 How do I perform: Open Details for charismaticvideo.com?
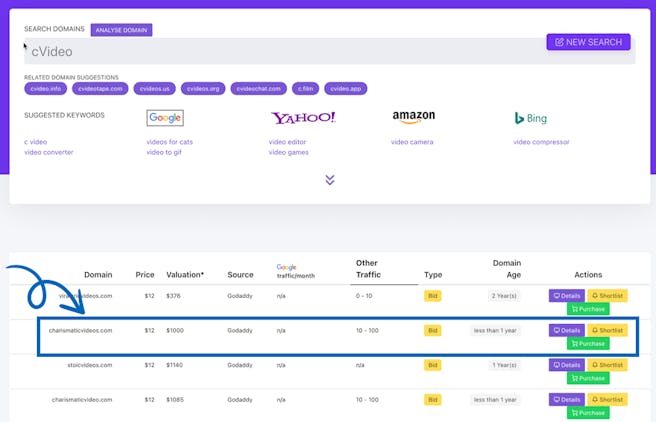pos(566,400)
